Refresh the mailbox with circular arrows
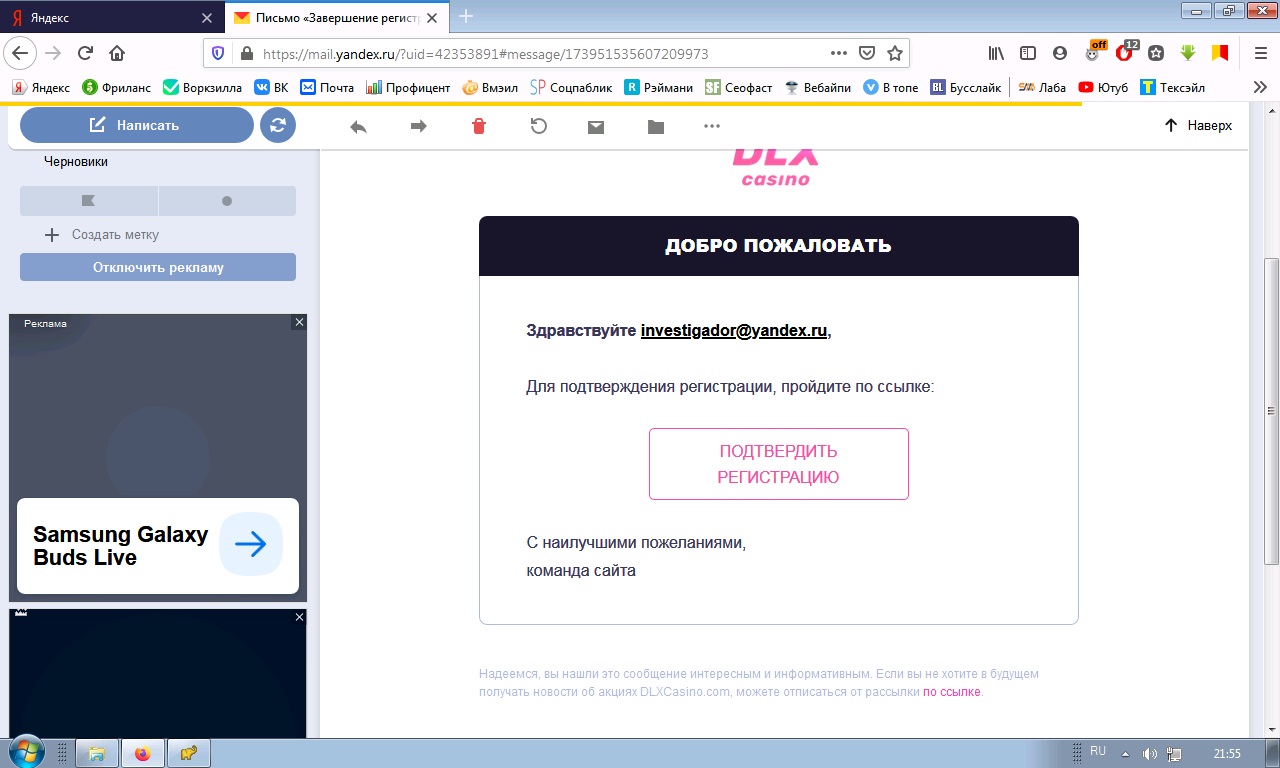The width and height of the screenshot is (1280, 768). tap(278, 125)
